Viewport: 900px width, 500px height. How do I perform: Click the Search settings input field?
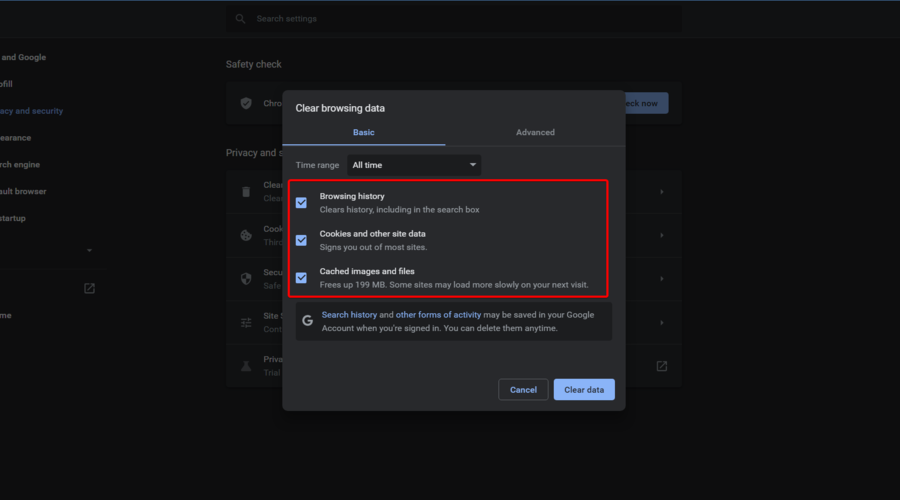(453, 19)
